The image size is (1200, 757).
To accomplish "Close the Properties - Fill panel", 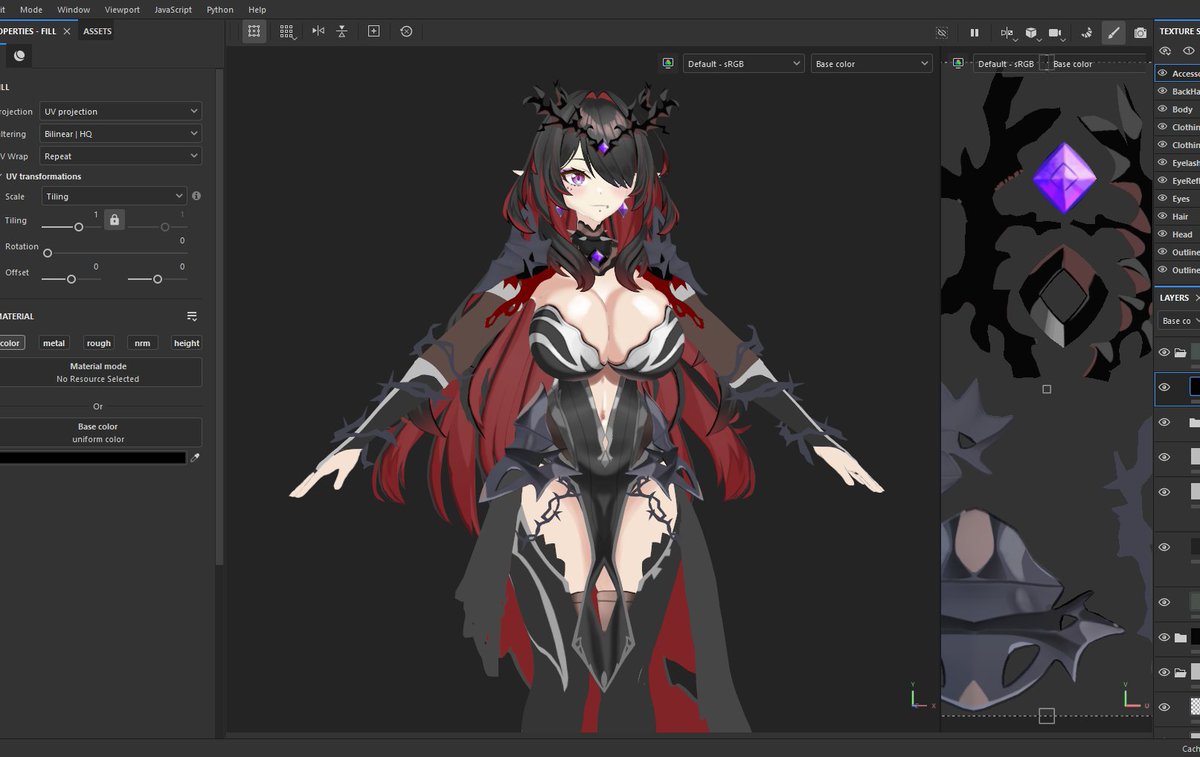I will coord(67,31).
